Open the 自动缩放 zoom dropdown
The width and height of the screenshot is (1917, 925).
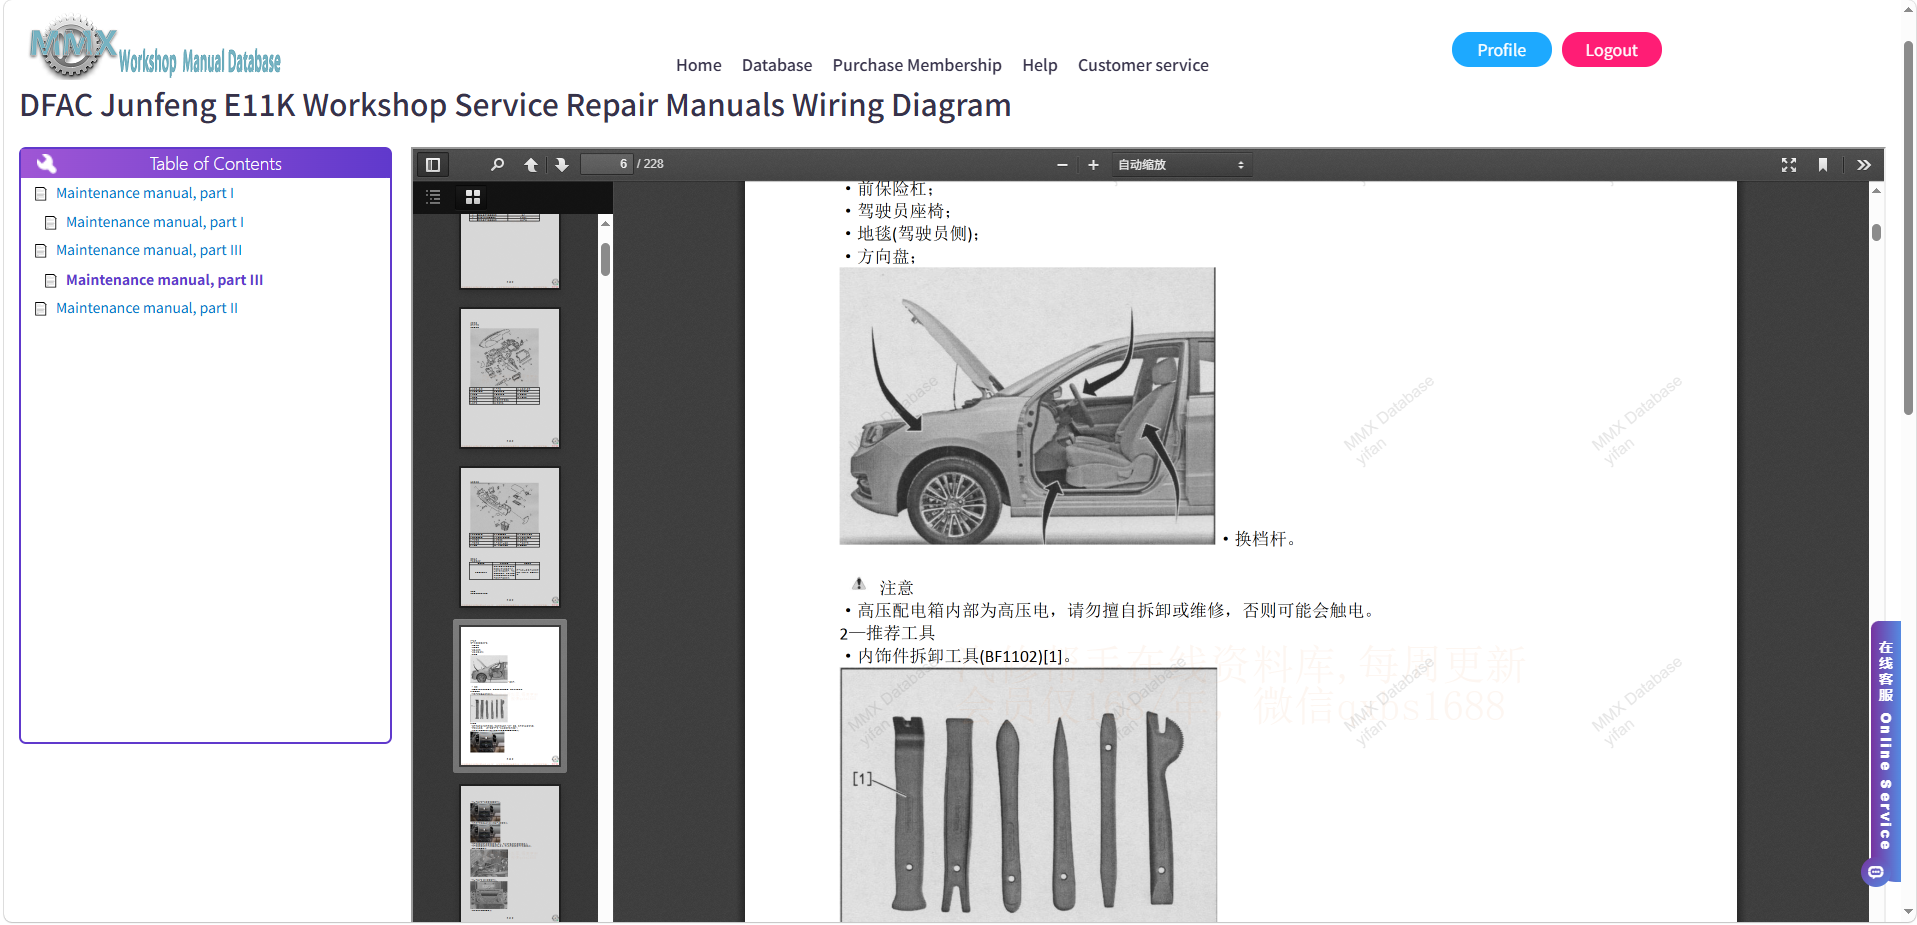coord(1181,165)
